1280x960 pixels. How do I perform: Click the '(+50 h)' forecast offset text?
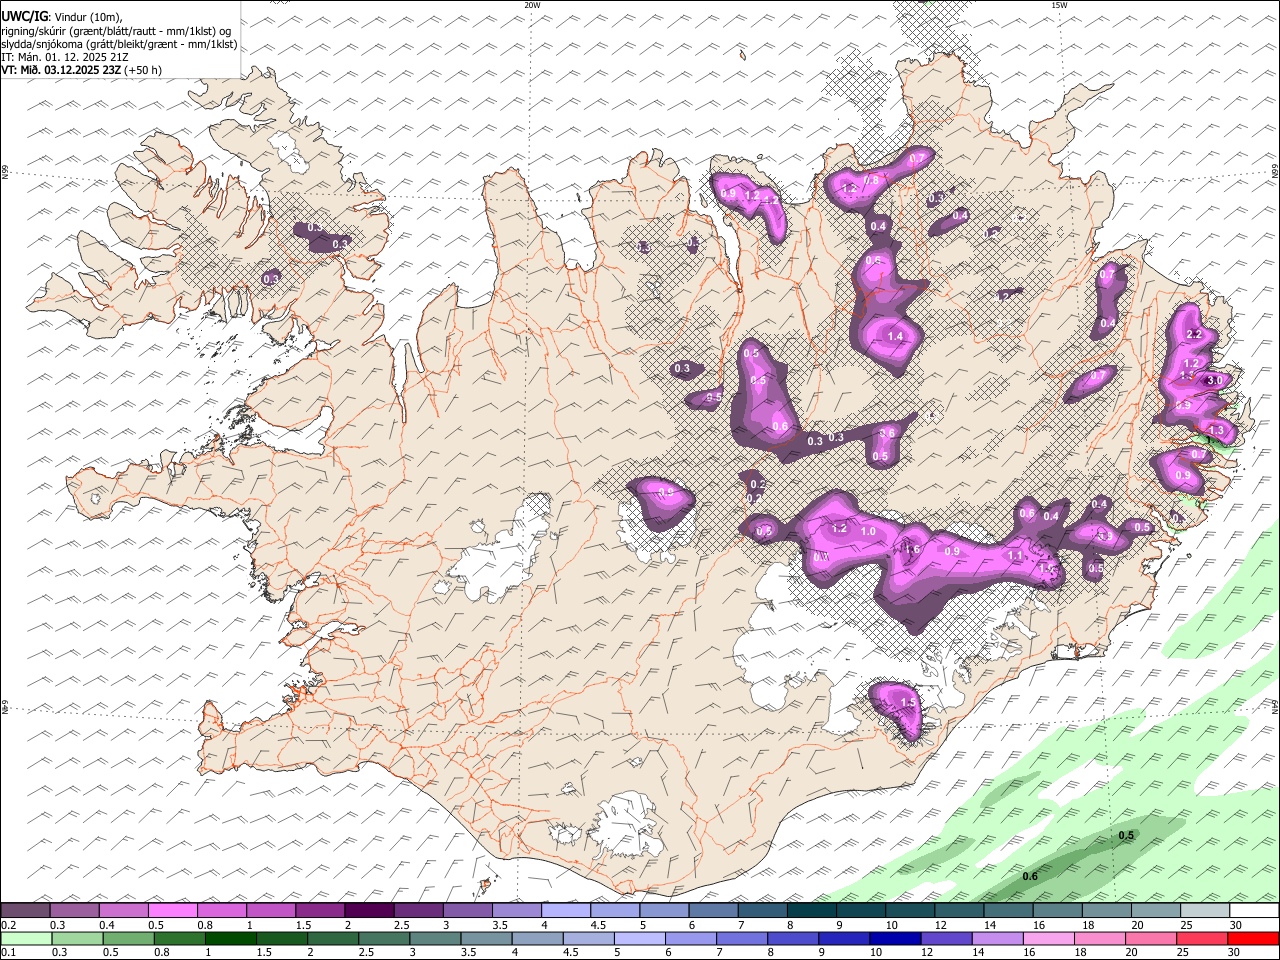point(143,70)
